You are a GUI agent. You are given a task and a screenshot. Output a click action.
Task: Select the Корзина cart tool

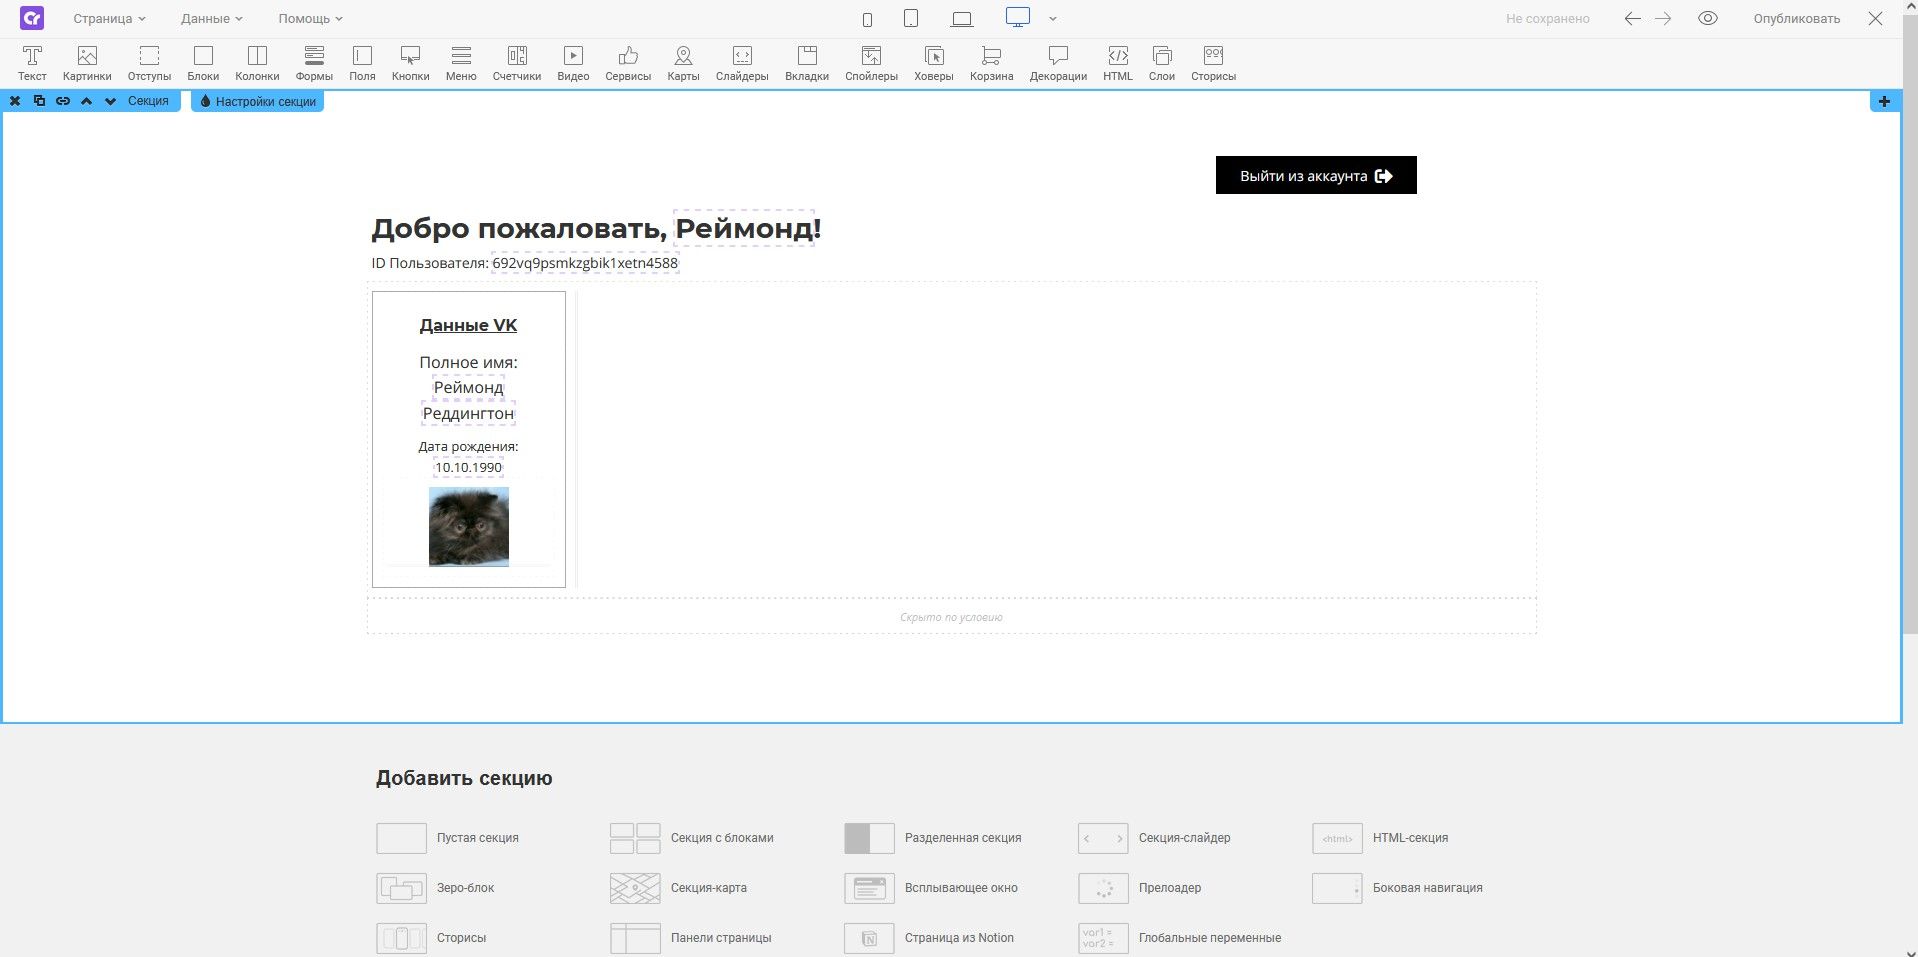(x=991, y=62)
